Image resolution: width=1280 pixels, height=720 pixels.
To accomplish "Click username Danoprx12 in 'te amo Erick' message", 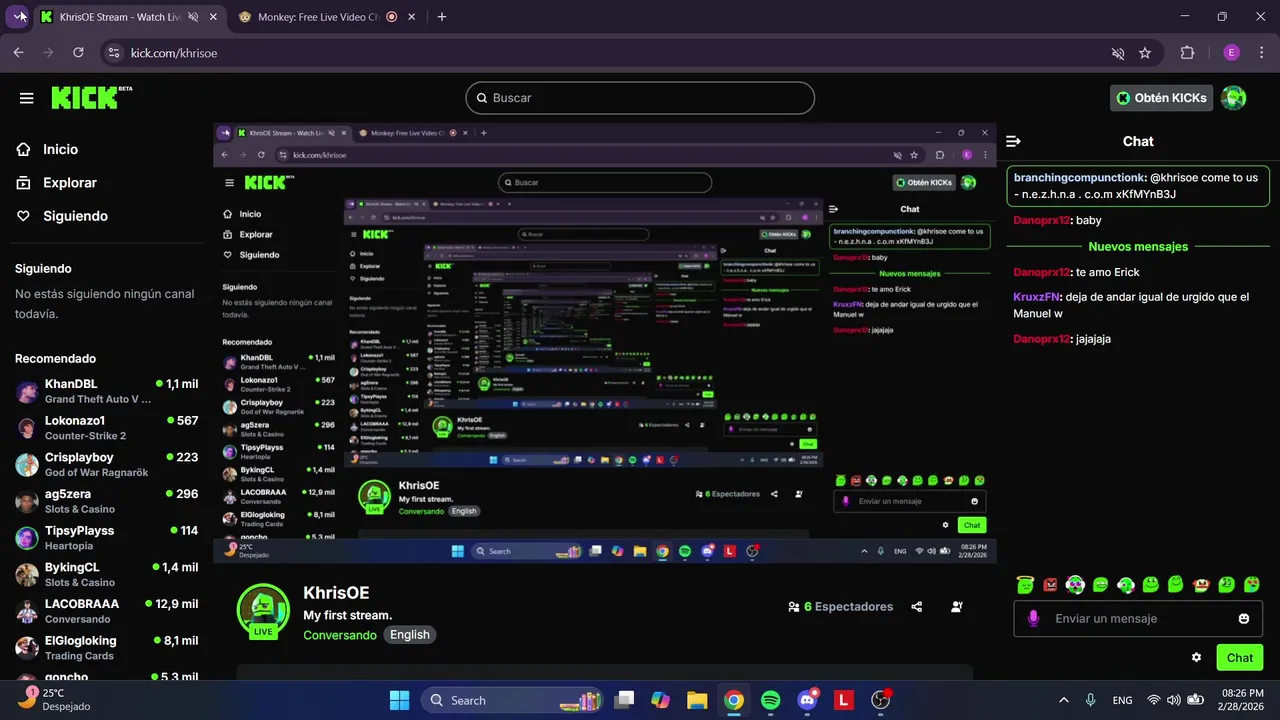I will [x=1042, y=272].
